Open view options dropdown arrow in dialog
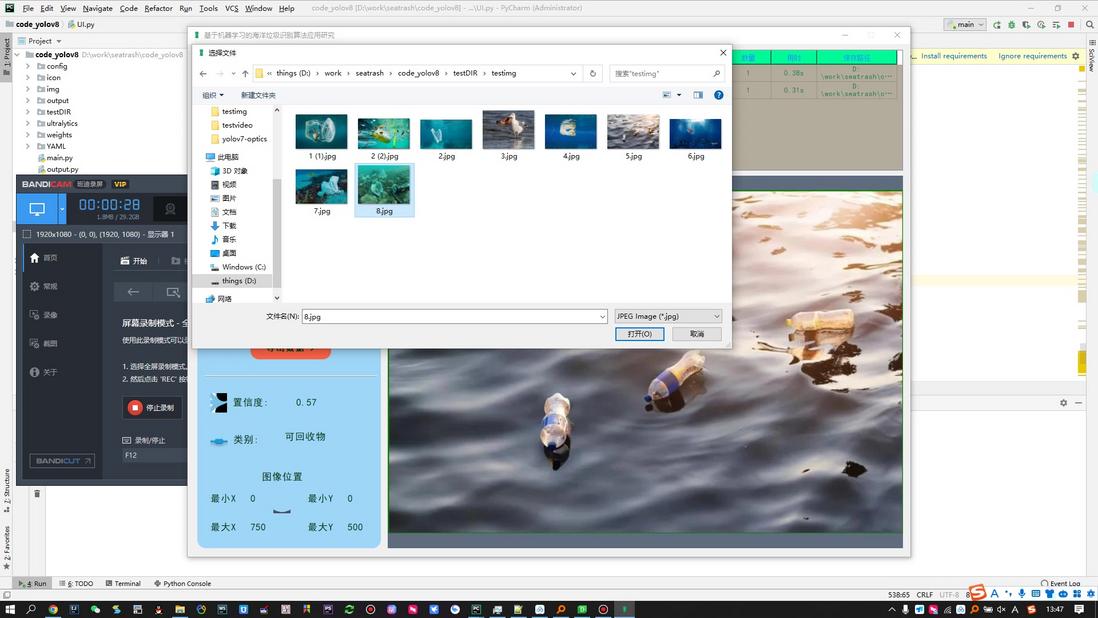Viewport: 1098px width, 618px height. coord(679,95)
